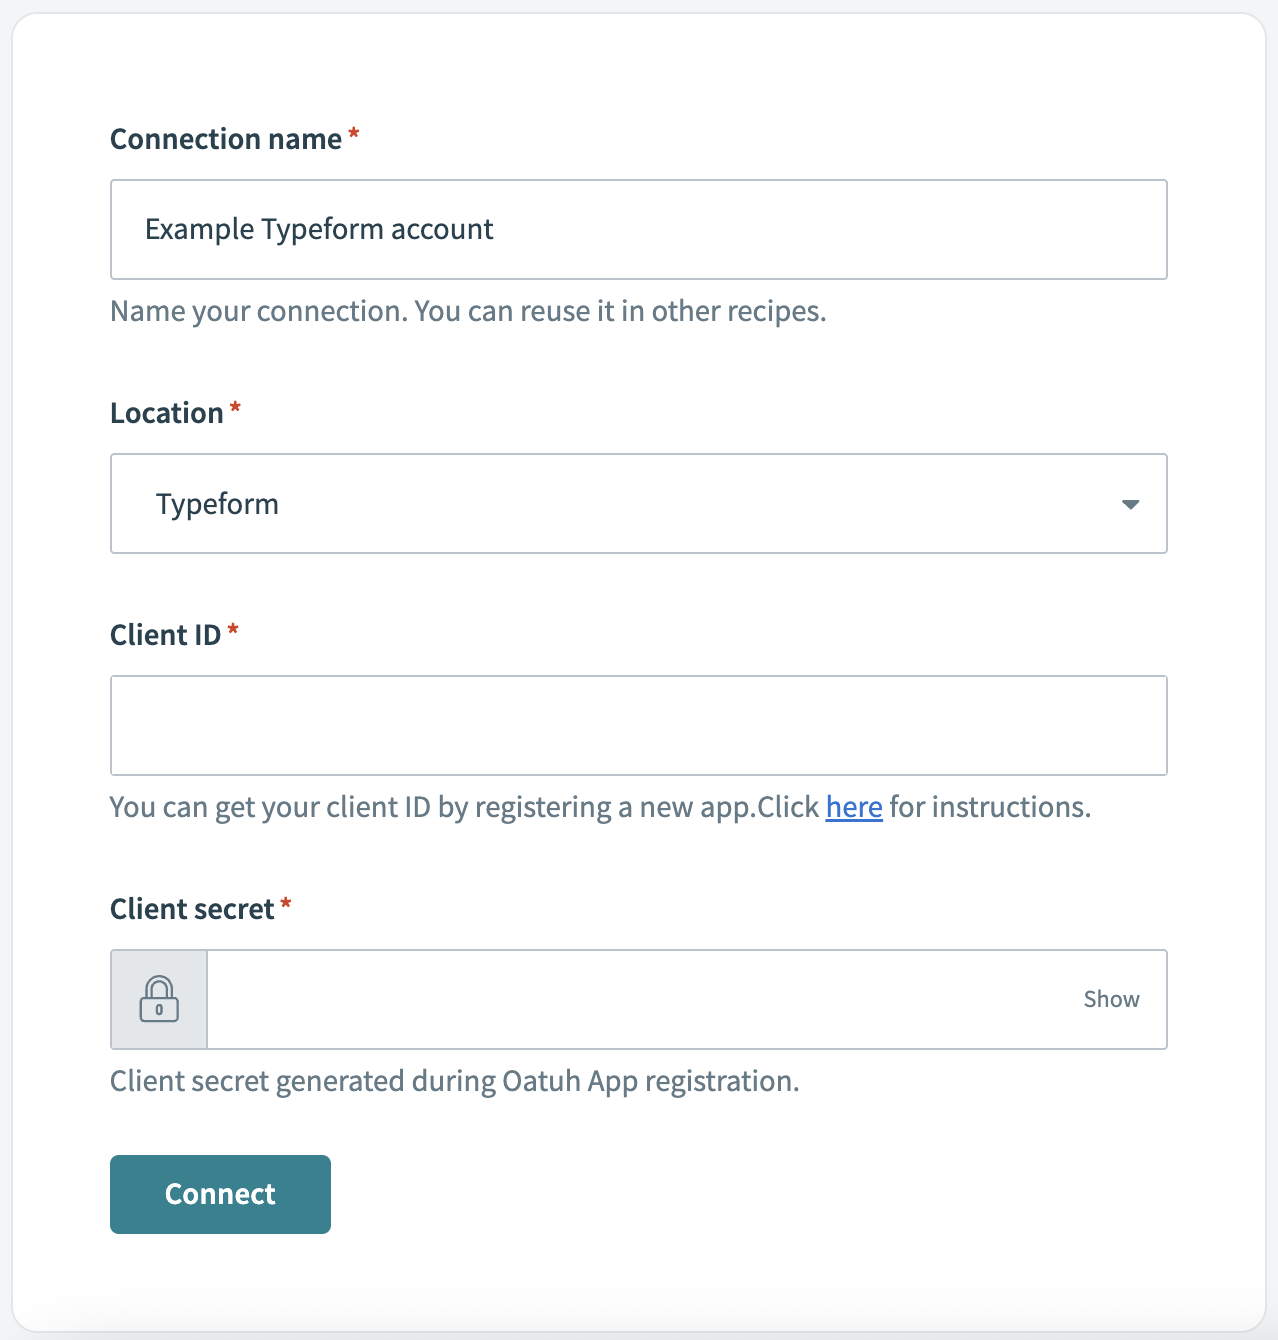Open the Location dropdown showing Typeform
The height and width of the screenshot is (1340, 1278).
click(639, 503)
